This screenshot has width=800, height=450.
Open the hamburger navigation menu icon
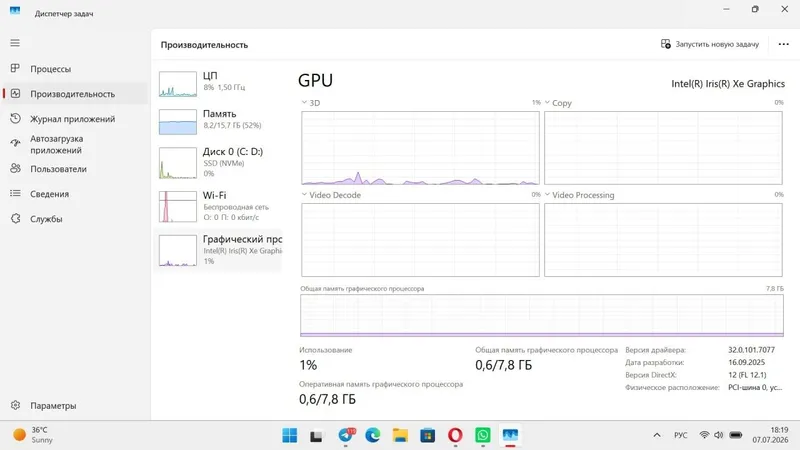[x=15, y=43]
